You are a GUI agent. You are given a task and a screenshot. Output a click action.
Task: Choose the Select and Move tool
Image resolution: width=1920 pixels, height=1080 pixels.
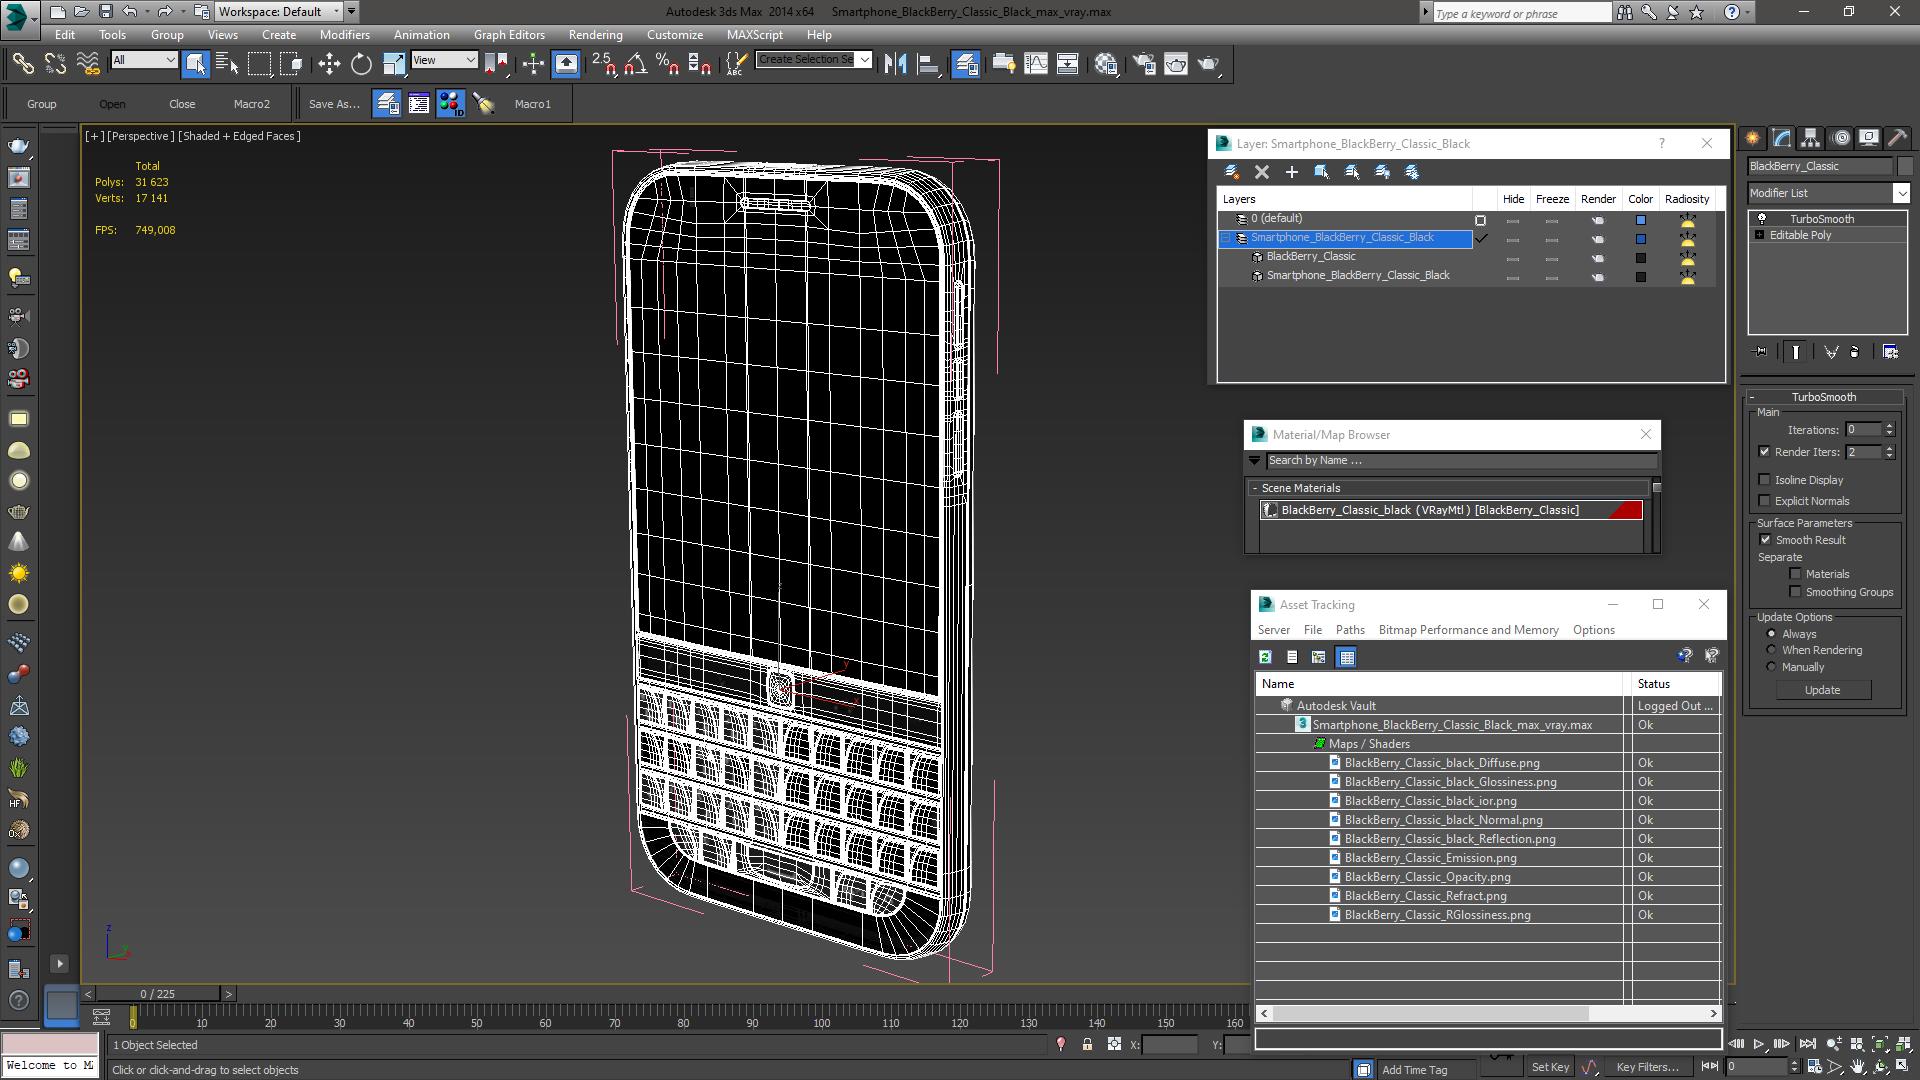[x=329, y=64]
